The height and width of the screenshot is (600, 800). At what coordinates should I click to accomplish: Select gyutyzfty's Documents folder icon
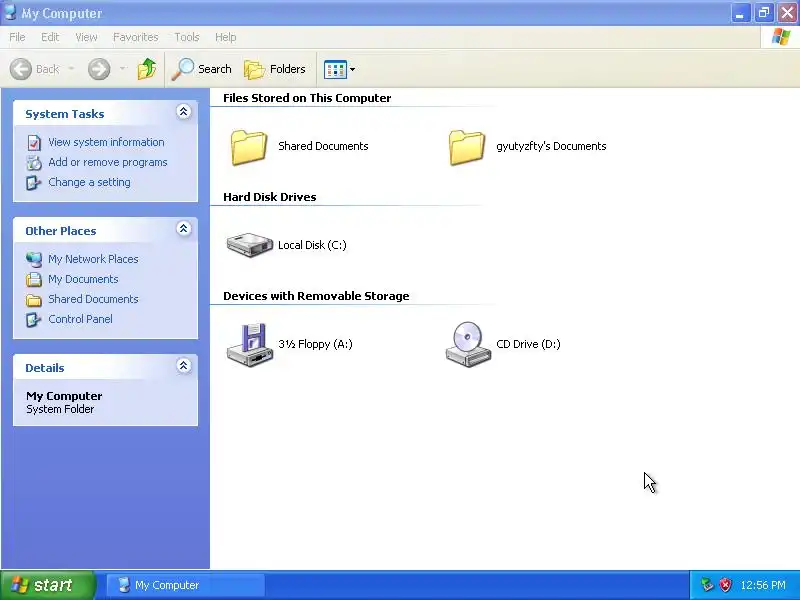pos(467,147)
